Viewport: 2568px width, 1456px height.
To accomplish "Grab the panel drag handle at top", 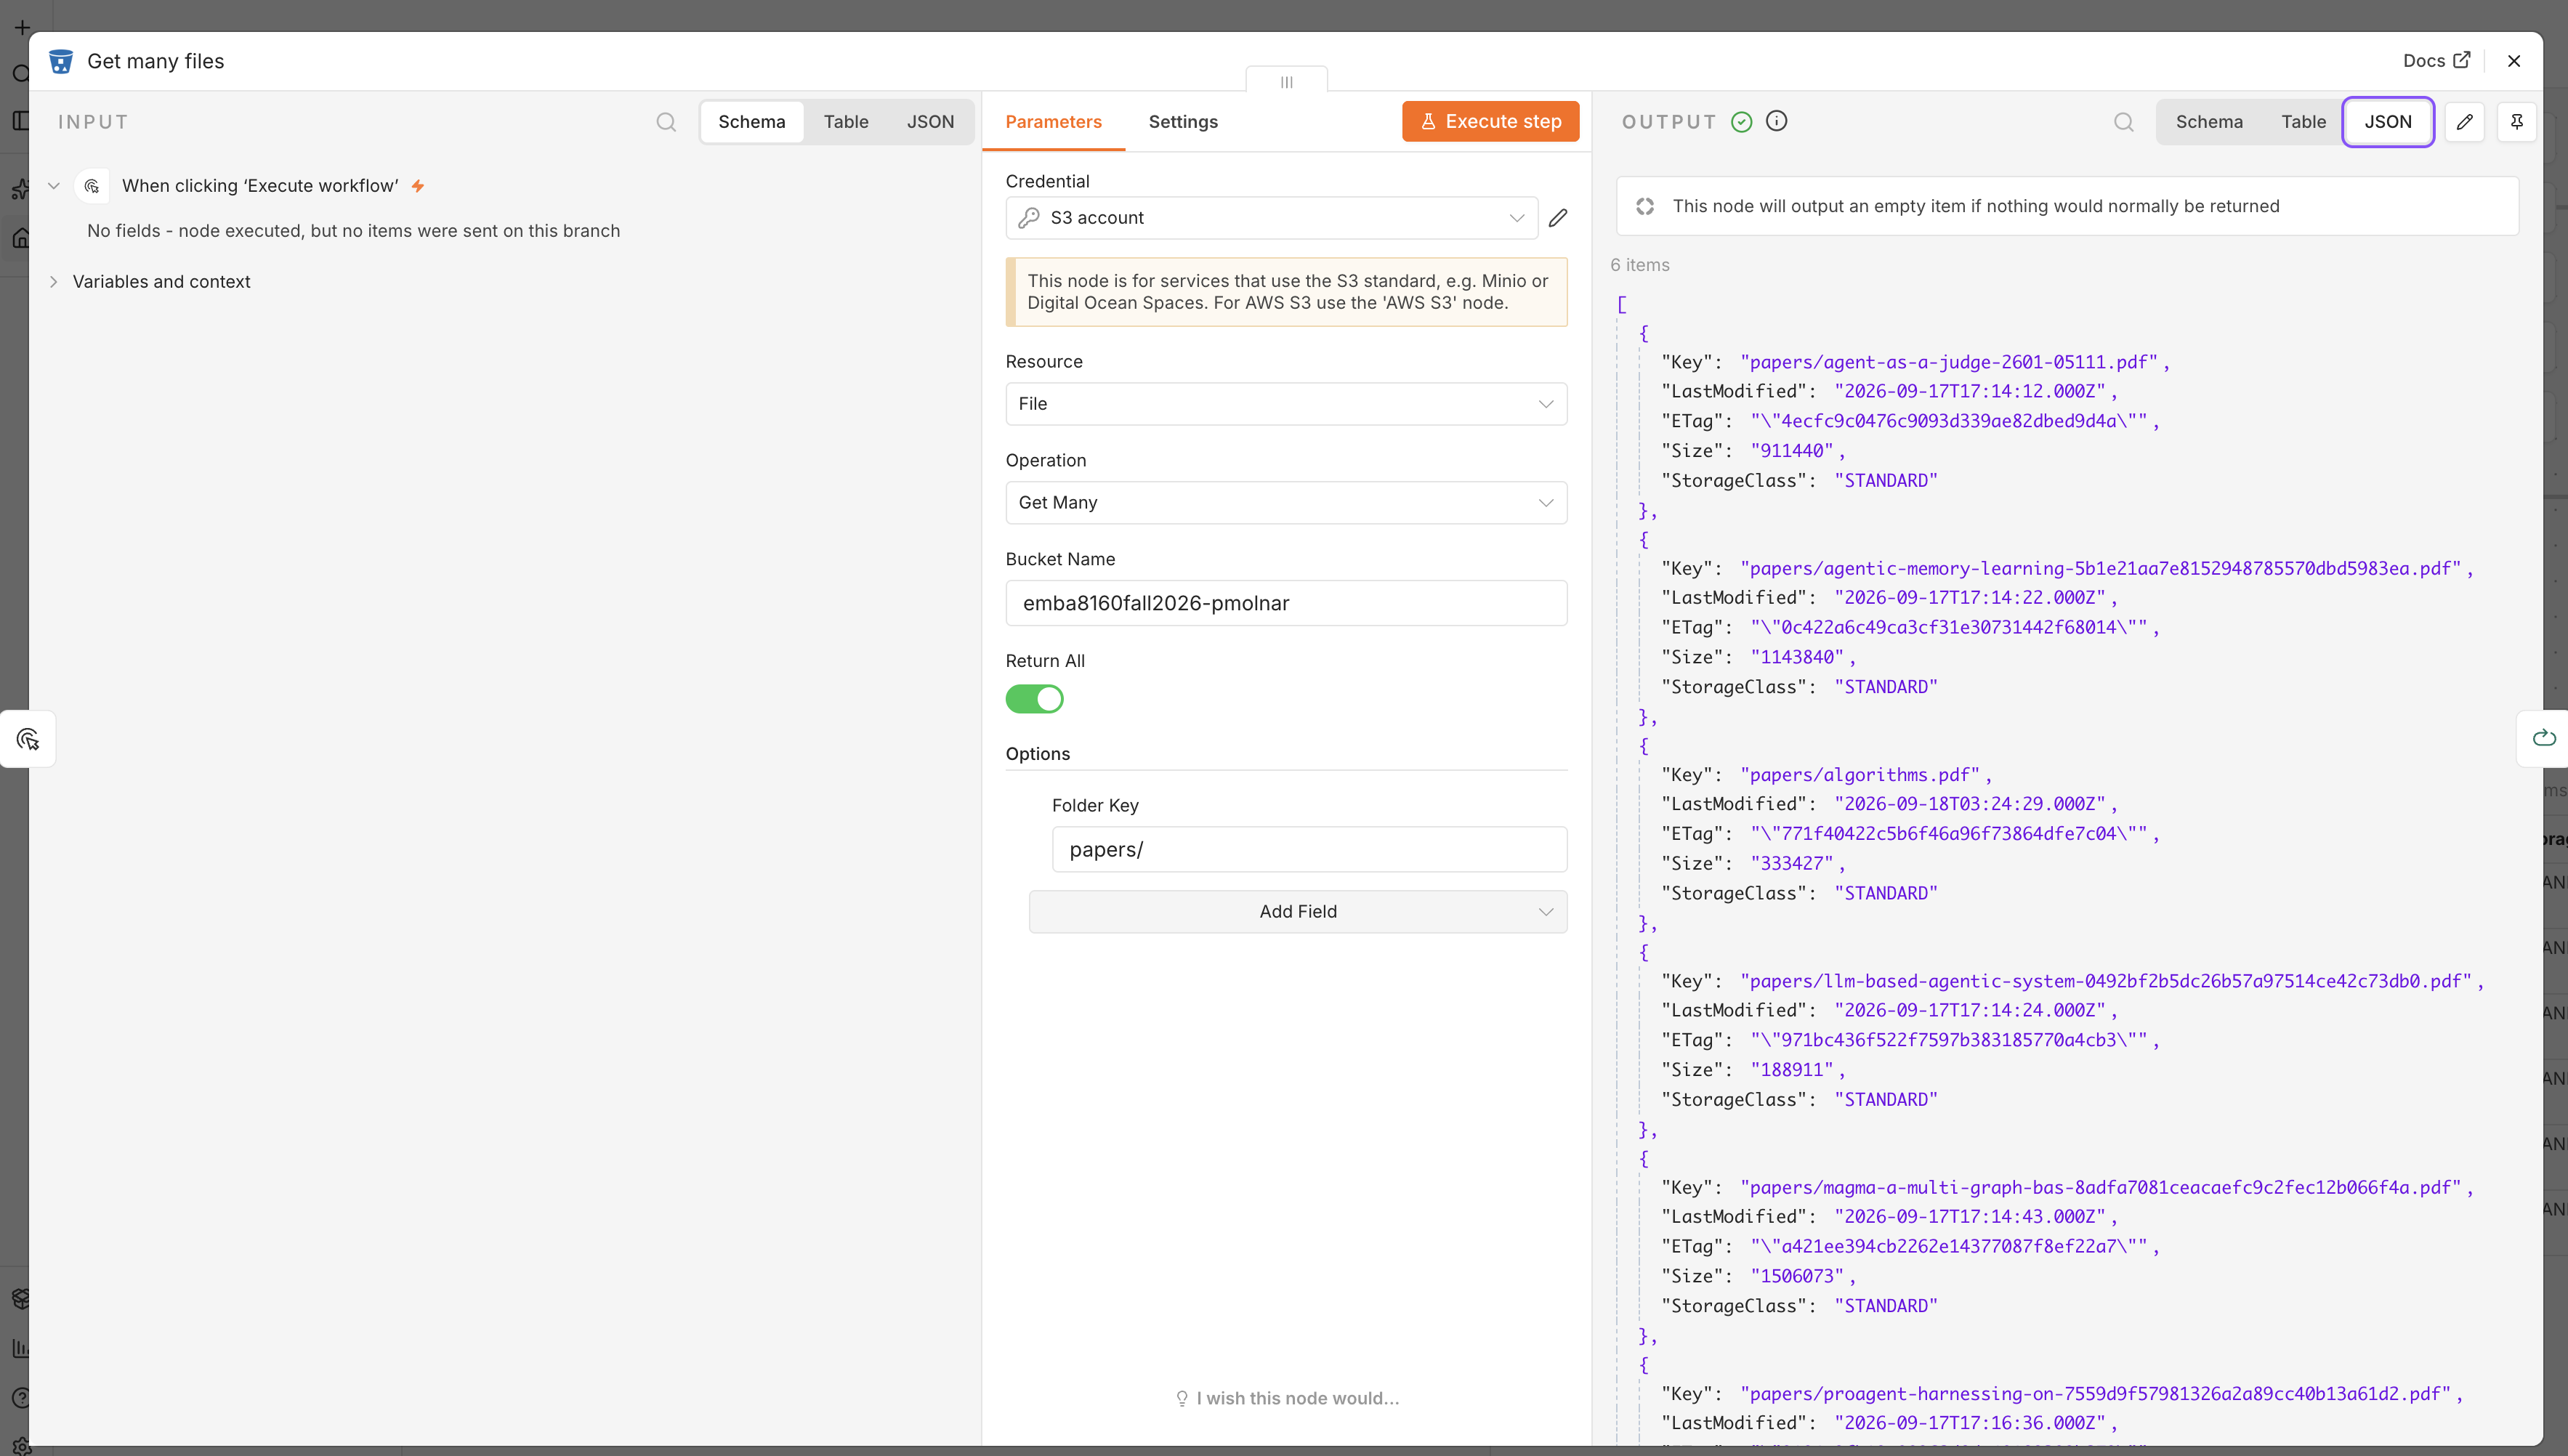I will pos(1287,81).
